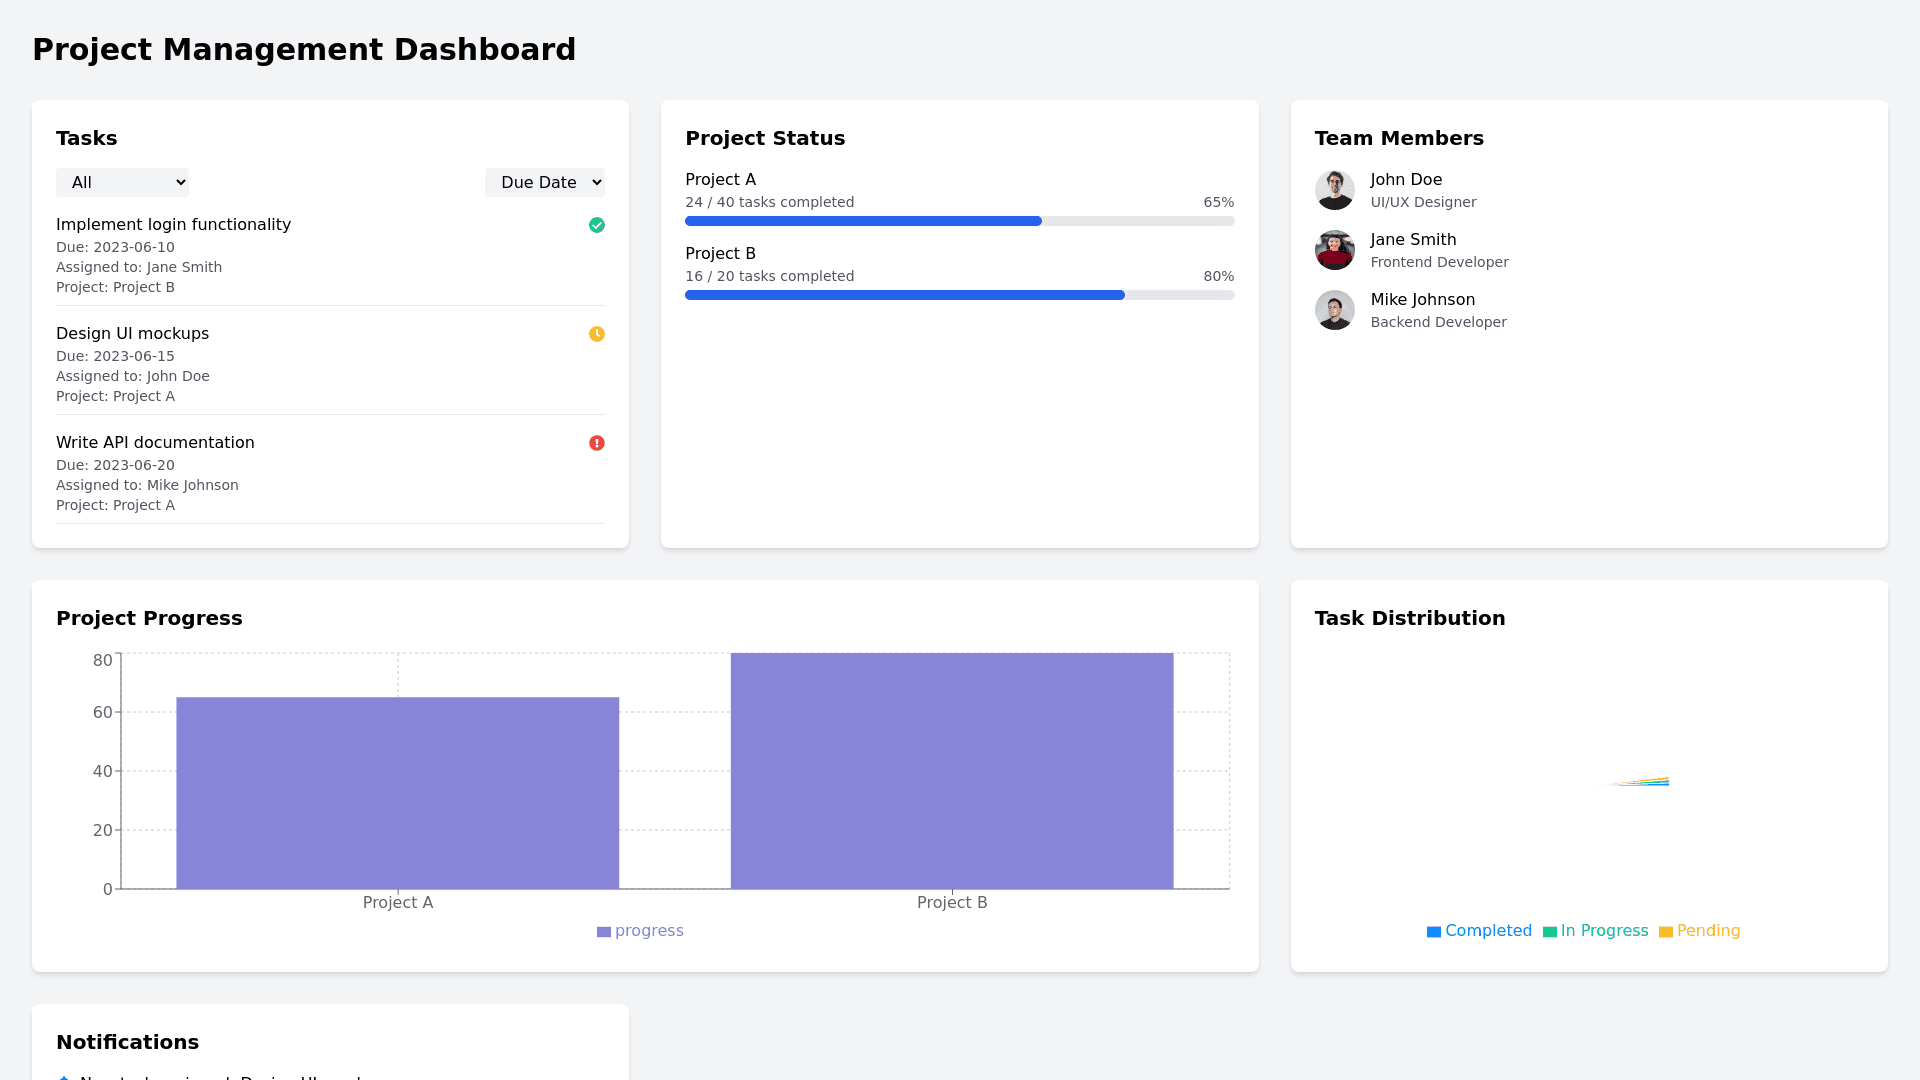Image resolution: width=1920 pixels, height=1080 pixels.
Task: Click John Doe's avatar photo
Action: pos(1334,190)
